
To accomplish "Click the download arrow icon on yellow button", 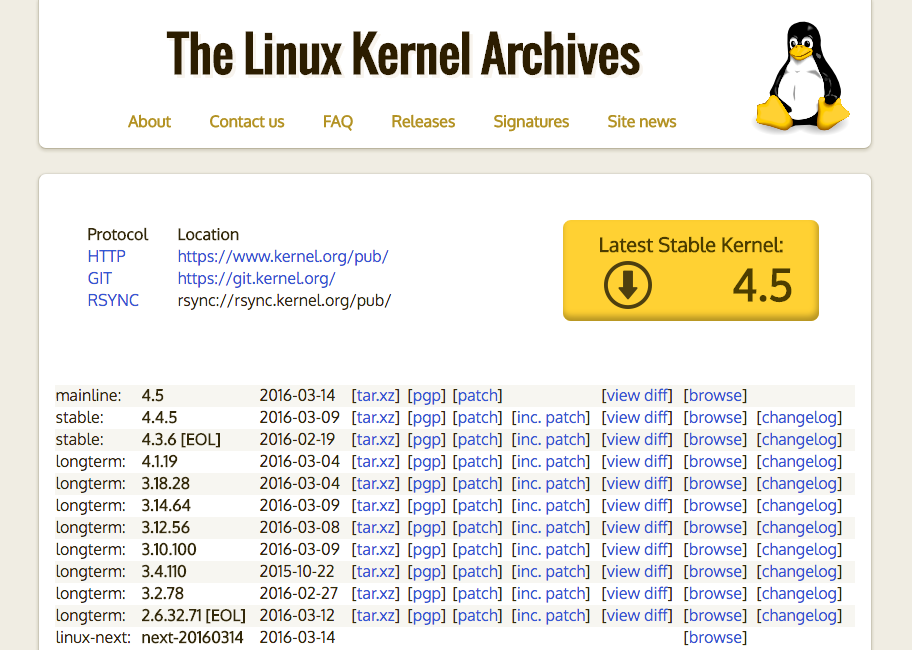I will point(628,285).
